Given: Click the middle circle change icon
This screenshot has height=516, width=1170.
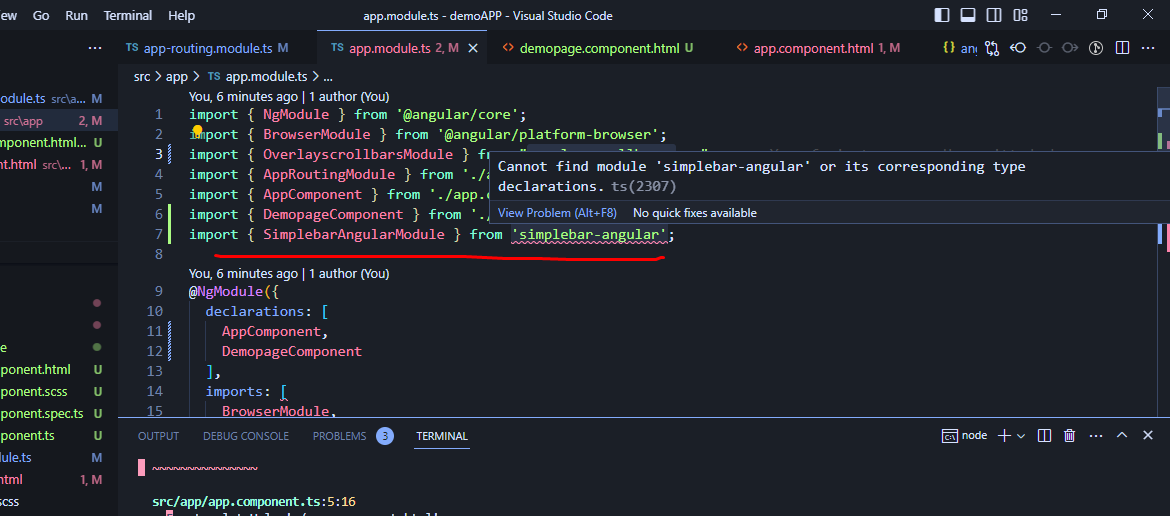Looking at the screenshot, I should [1044, 48].
